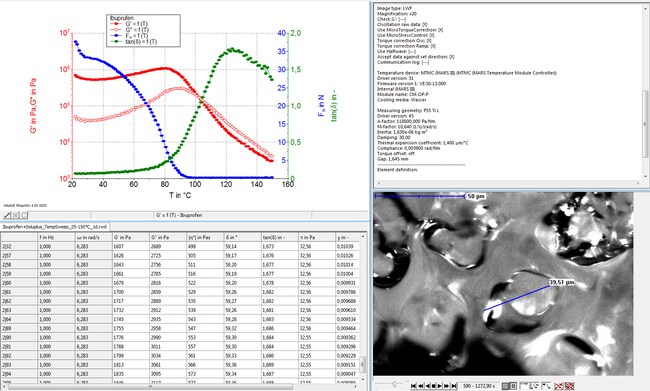Click the 39,51 µm measurement label
Viewport: 650px width, 391px height.
(x=562, y=282)
